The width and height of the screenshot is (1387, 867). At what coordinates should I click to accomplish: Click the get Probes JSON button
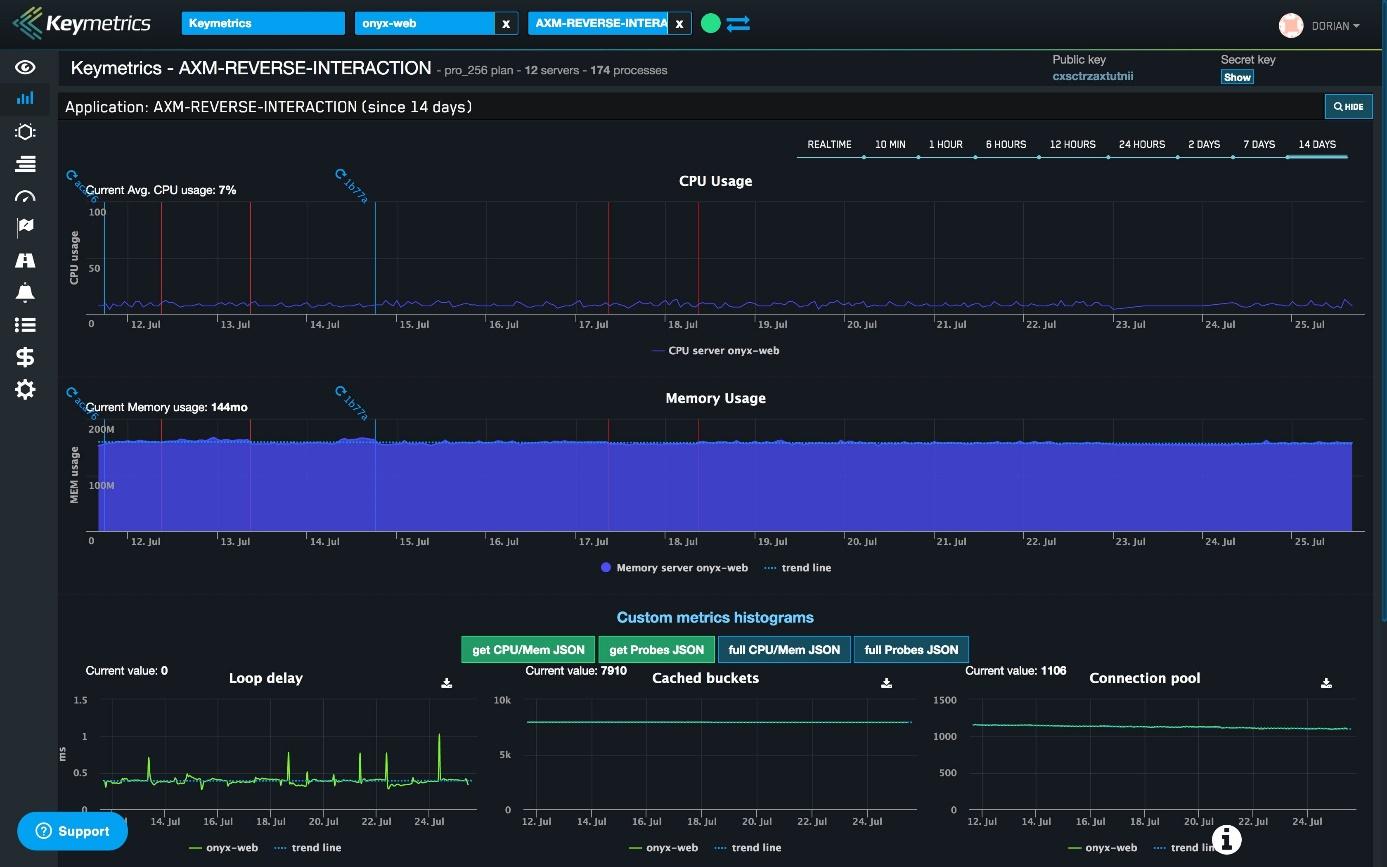click(656, 649)
